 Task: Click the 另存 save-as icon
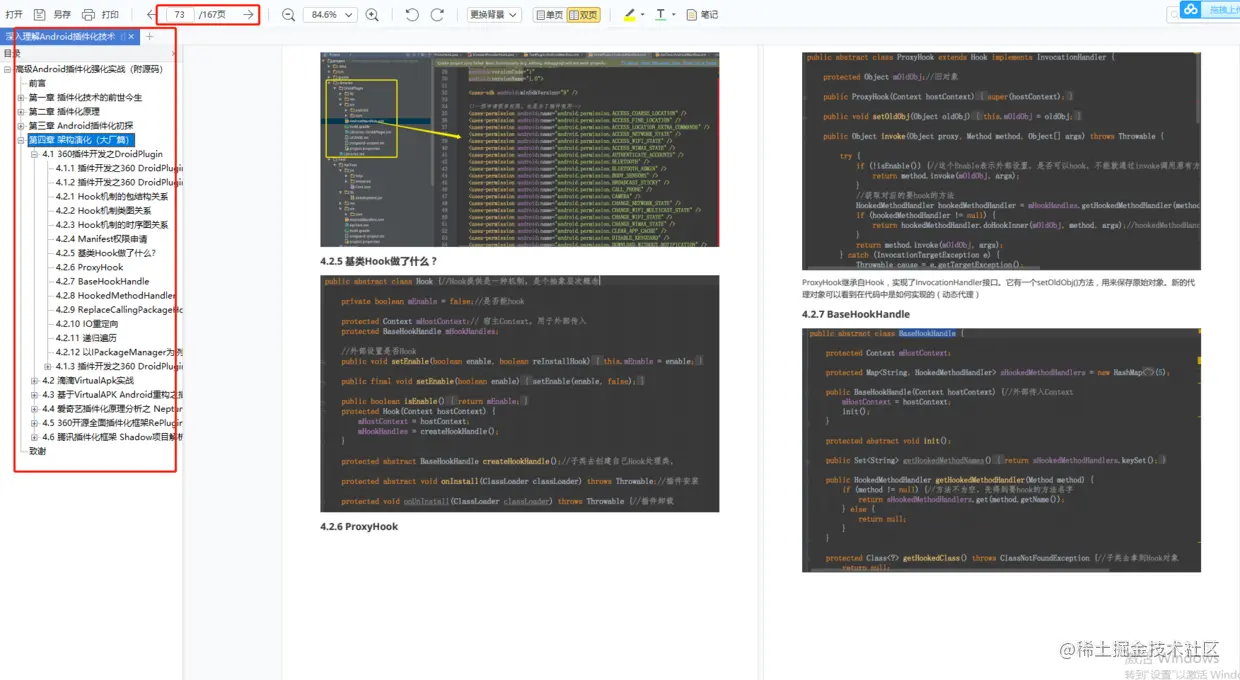coord(40,15)
